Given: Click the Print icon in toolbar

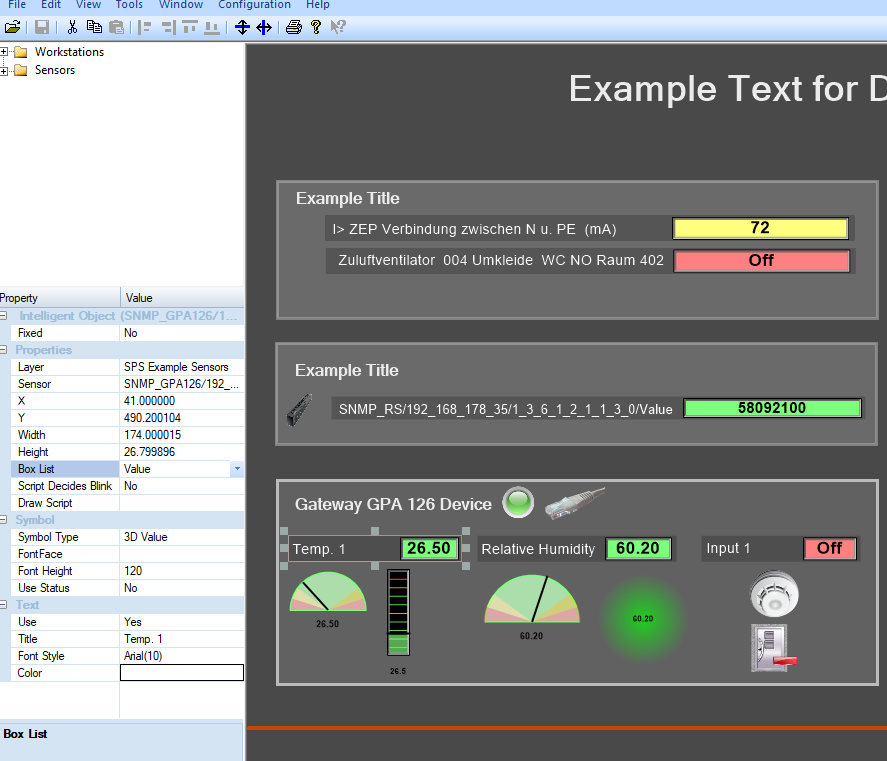Looking at the screenshot, I should pyautogui.click(x=294, y=28).
